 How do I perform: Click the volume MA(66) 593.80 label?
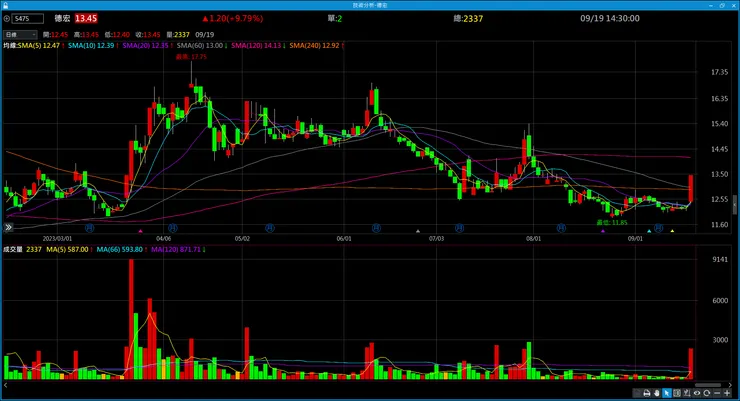[x=119, y=250]
